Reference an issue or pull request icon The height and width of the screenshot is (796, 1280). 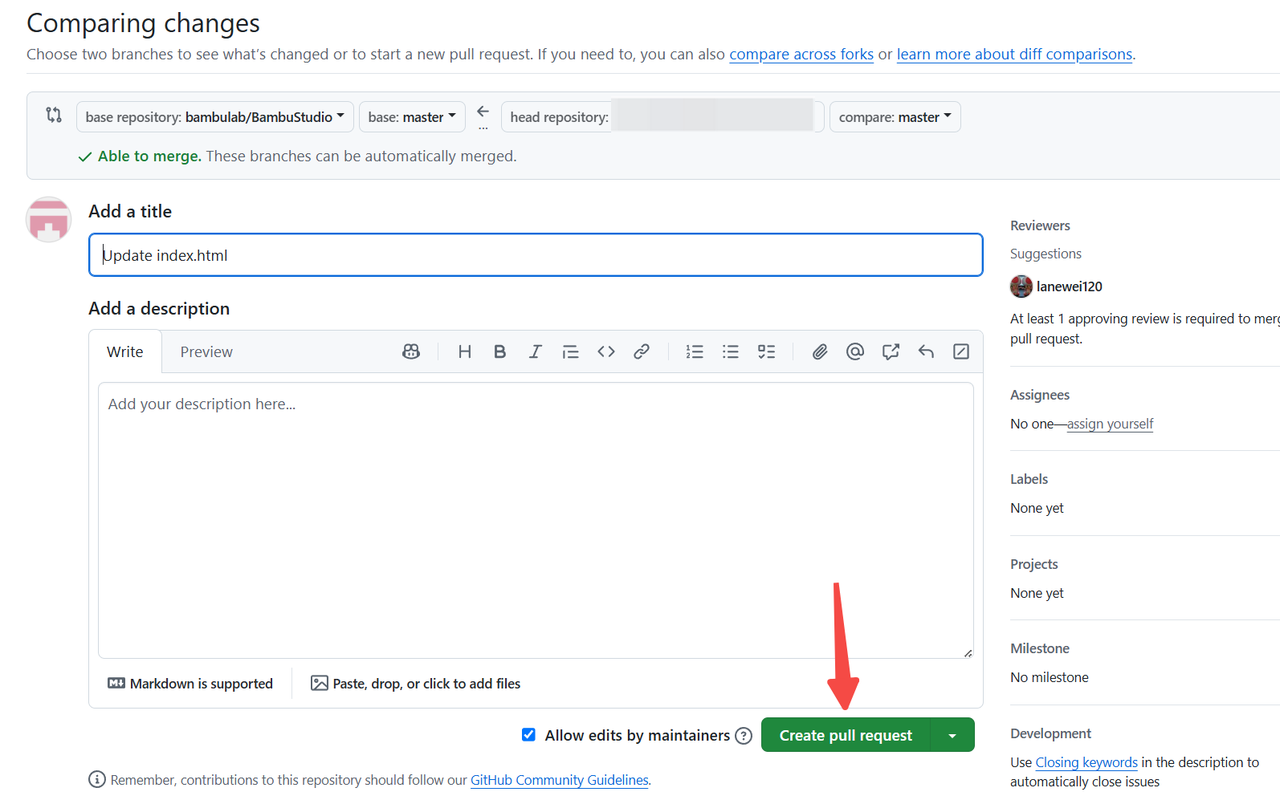(x=891, y=352)
